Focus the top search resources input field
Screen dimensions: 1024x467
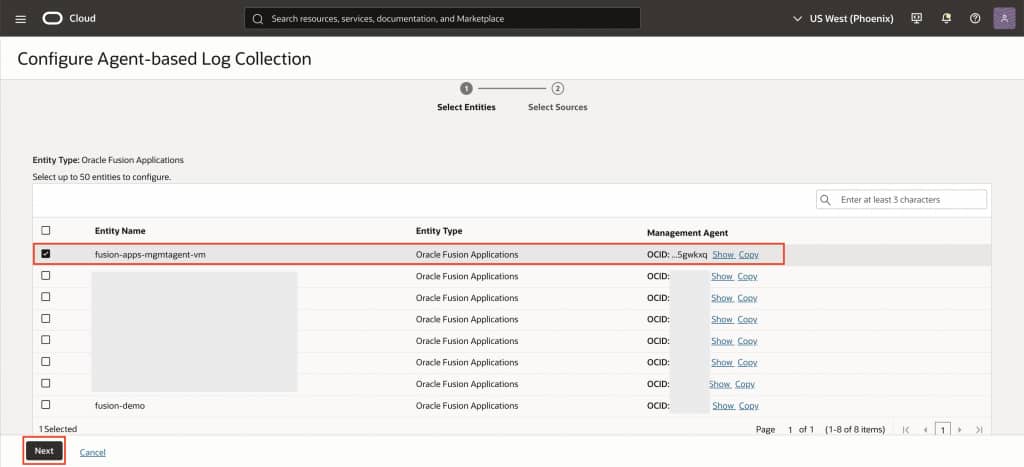442,19
